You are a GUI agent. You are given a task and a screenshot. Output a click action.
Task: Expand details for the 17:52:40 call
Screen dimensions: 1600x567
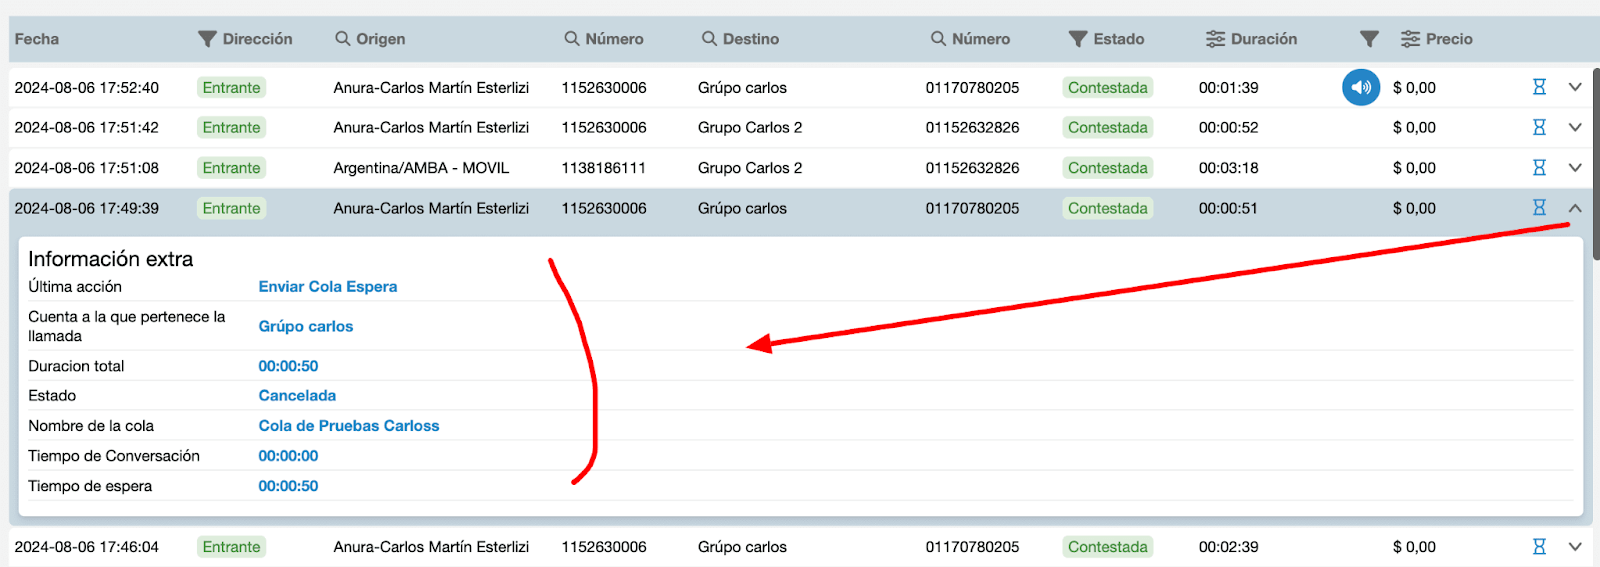pos(1575,88)
